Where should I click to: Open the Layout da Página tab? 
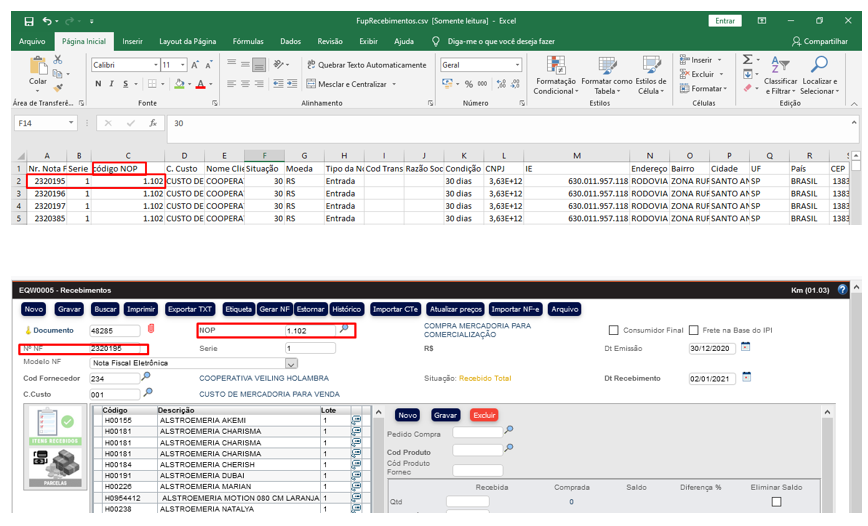[187, 42]
